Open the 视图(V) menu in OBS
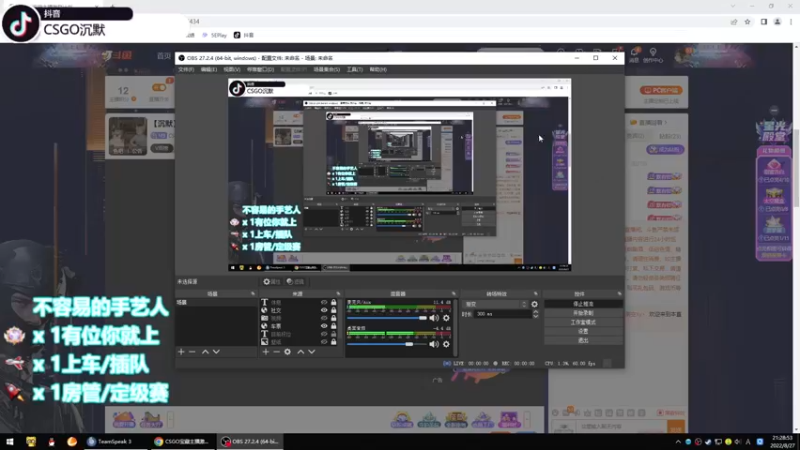Viewport: 800px width, 450px height. click(231, 69)
